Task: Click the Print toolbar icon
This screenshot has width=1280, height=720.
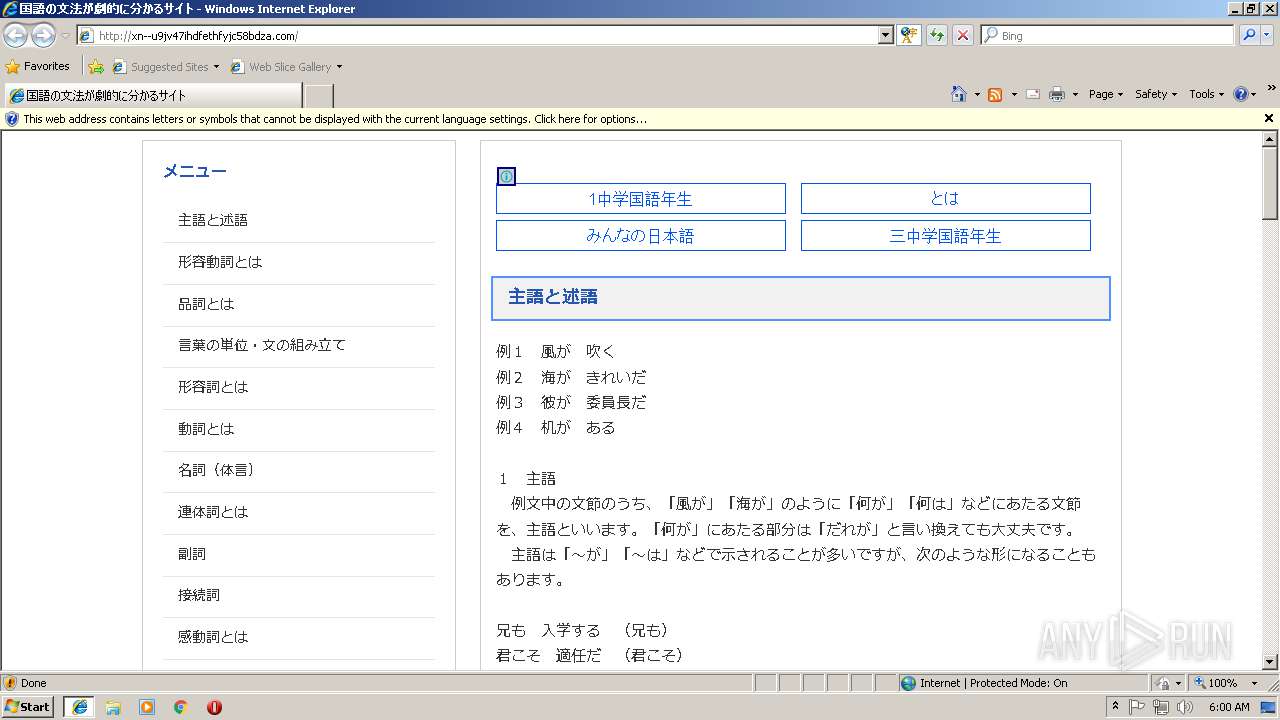Action: pyautogui.click(x=1057, y=94)
